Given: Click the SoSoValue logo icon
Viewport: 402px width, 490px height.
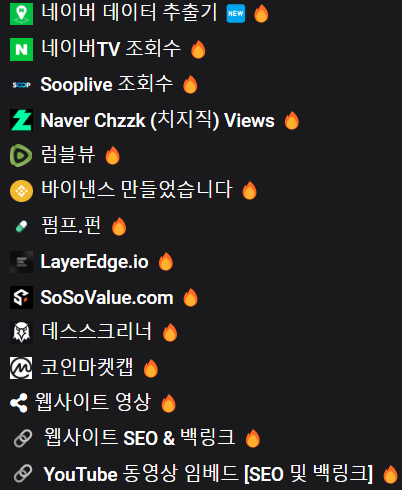Looking at the screenshot, I should coord(21,297).
